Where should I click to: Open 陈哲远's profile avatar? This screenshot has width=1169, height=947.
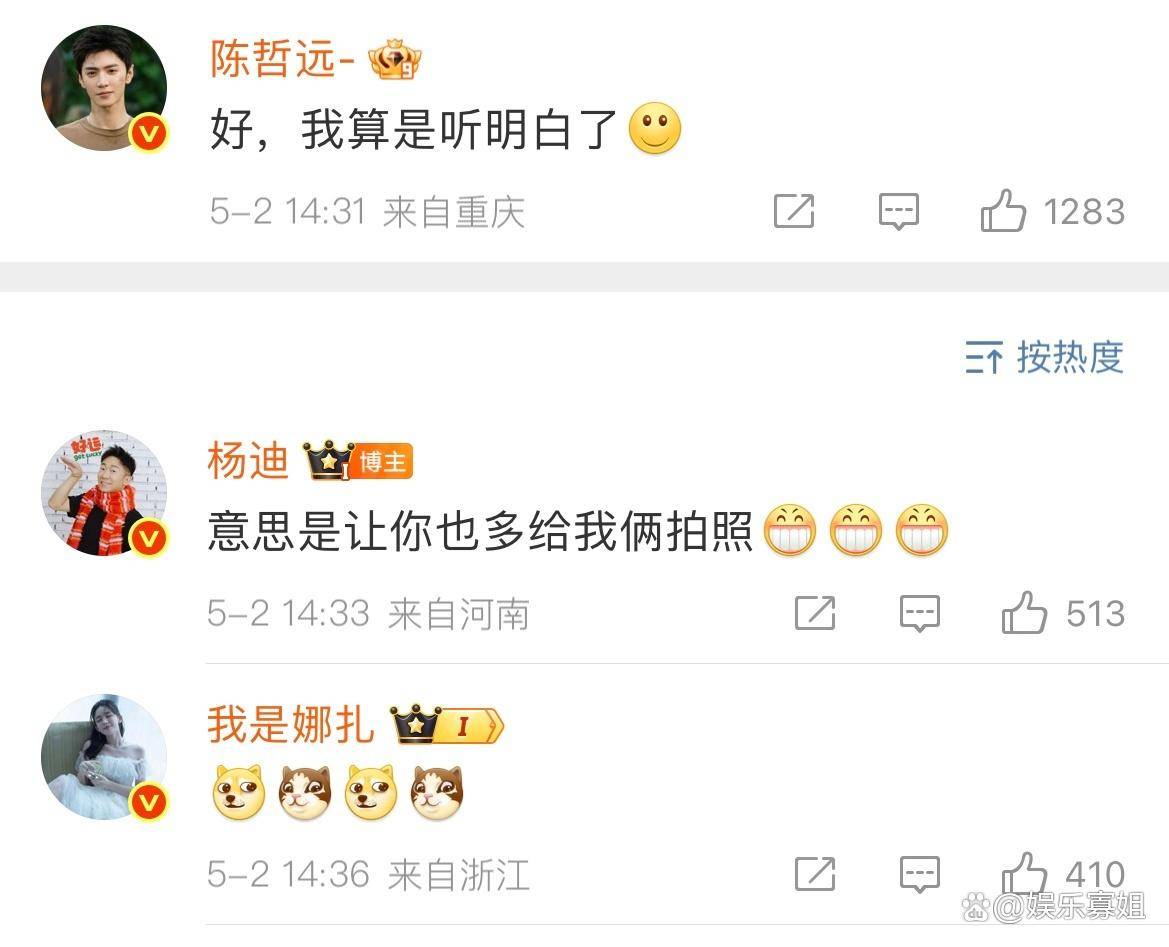(104, 88)
